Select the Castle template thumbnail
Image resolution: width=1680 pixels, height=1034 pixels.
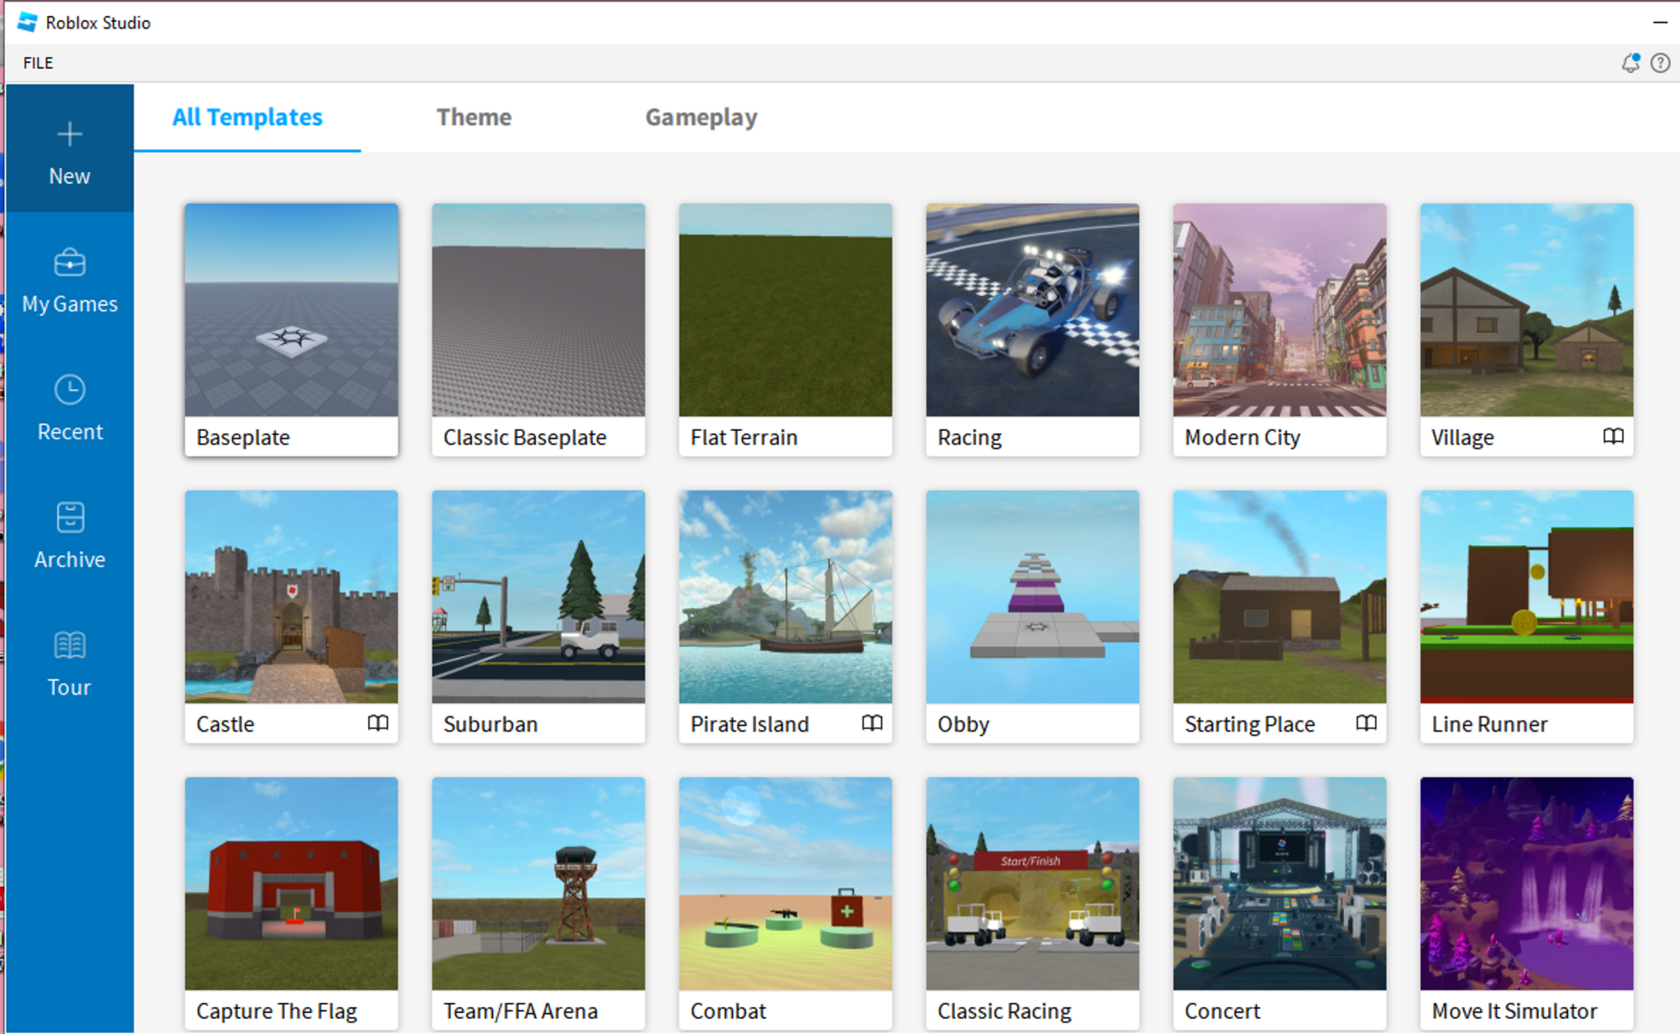291,597
